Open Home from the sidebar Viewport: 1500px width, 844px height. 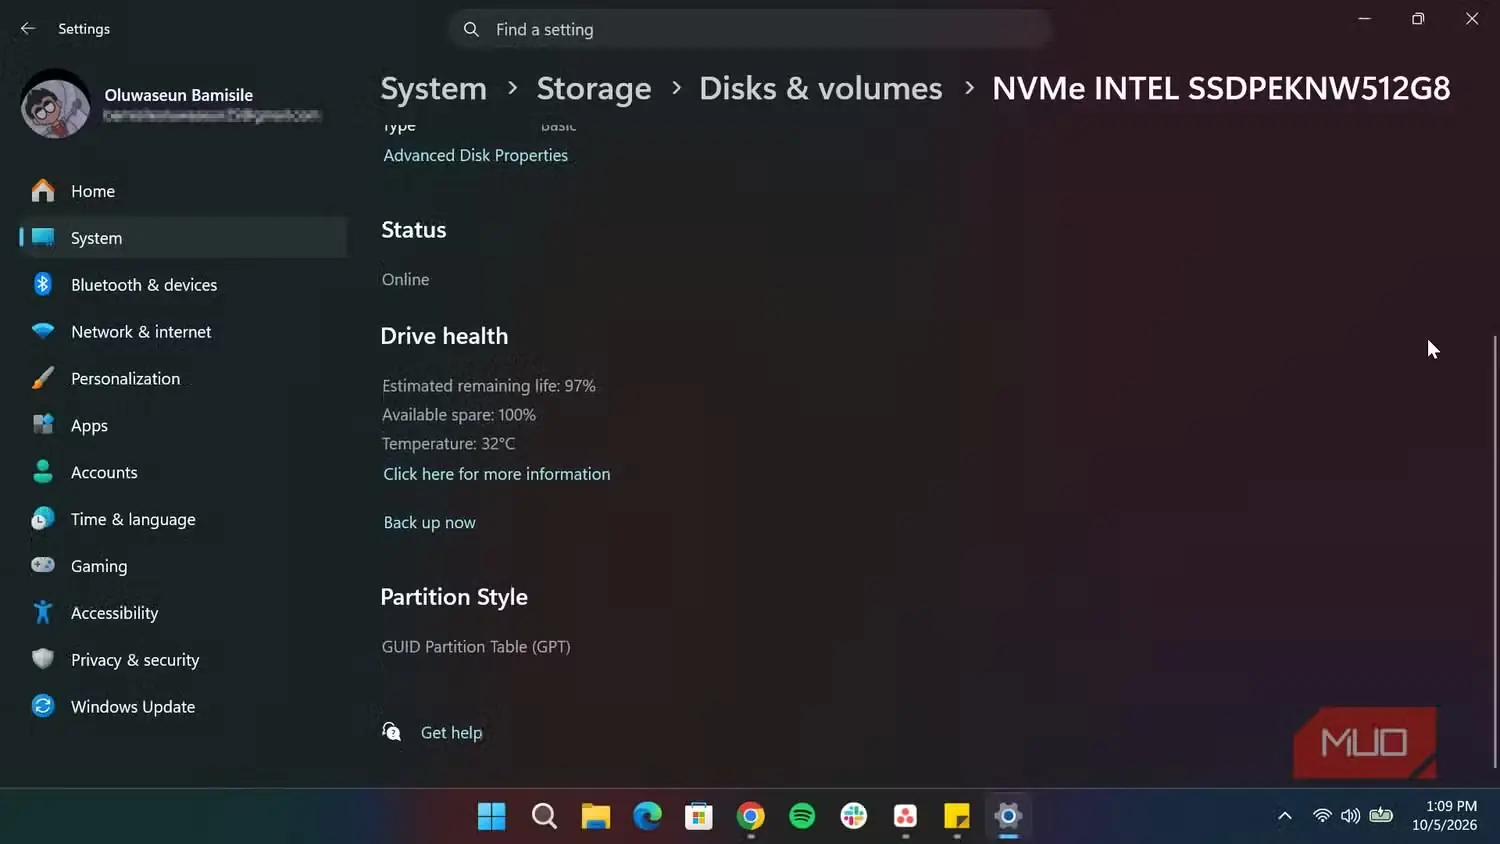click(x=183, y=191)
